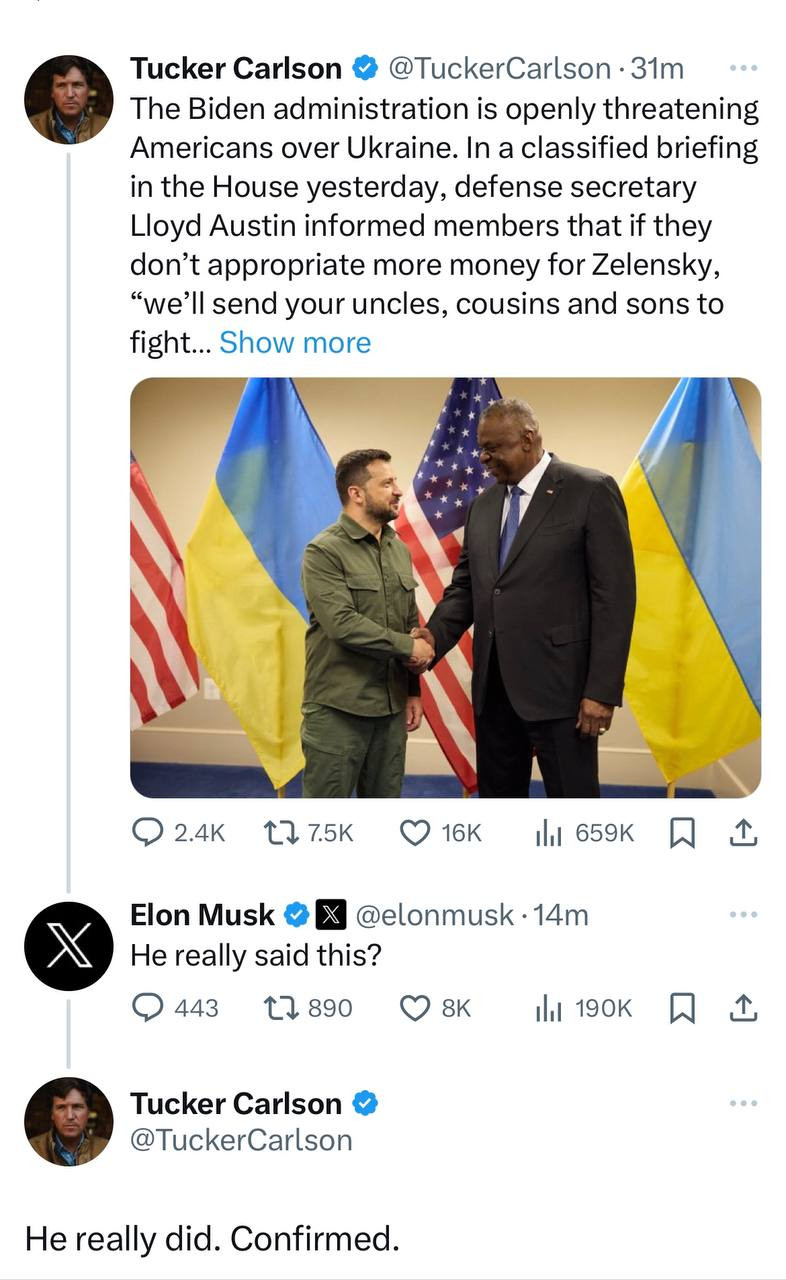Bookmark Tucker Carlson's first tweet

click(680, 832)
